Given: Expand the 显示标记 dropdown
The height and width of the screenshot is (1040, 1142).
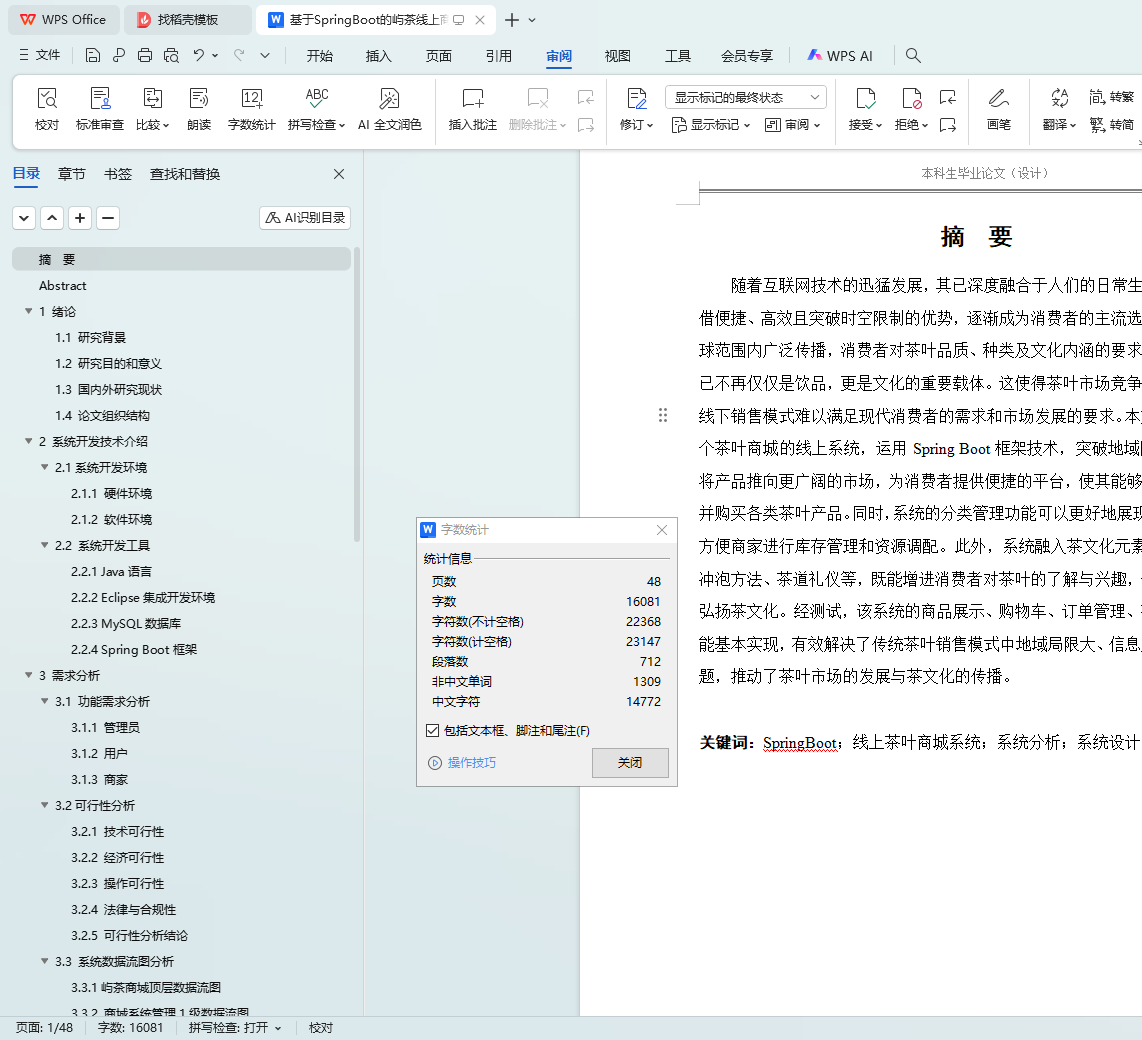Looking at the screenshot, I should (710, 125).
